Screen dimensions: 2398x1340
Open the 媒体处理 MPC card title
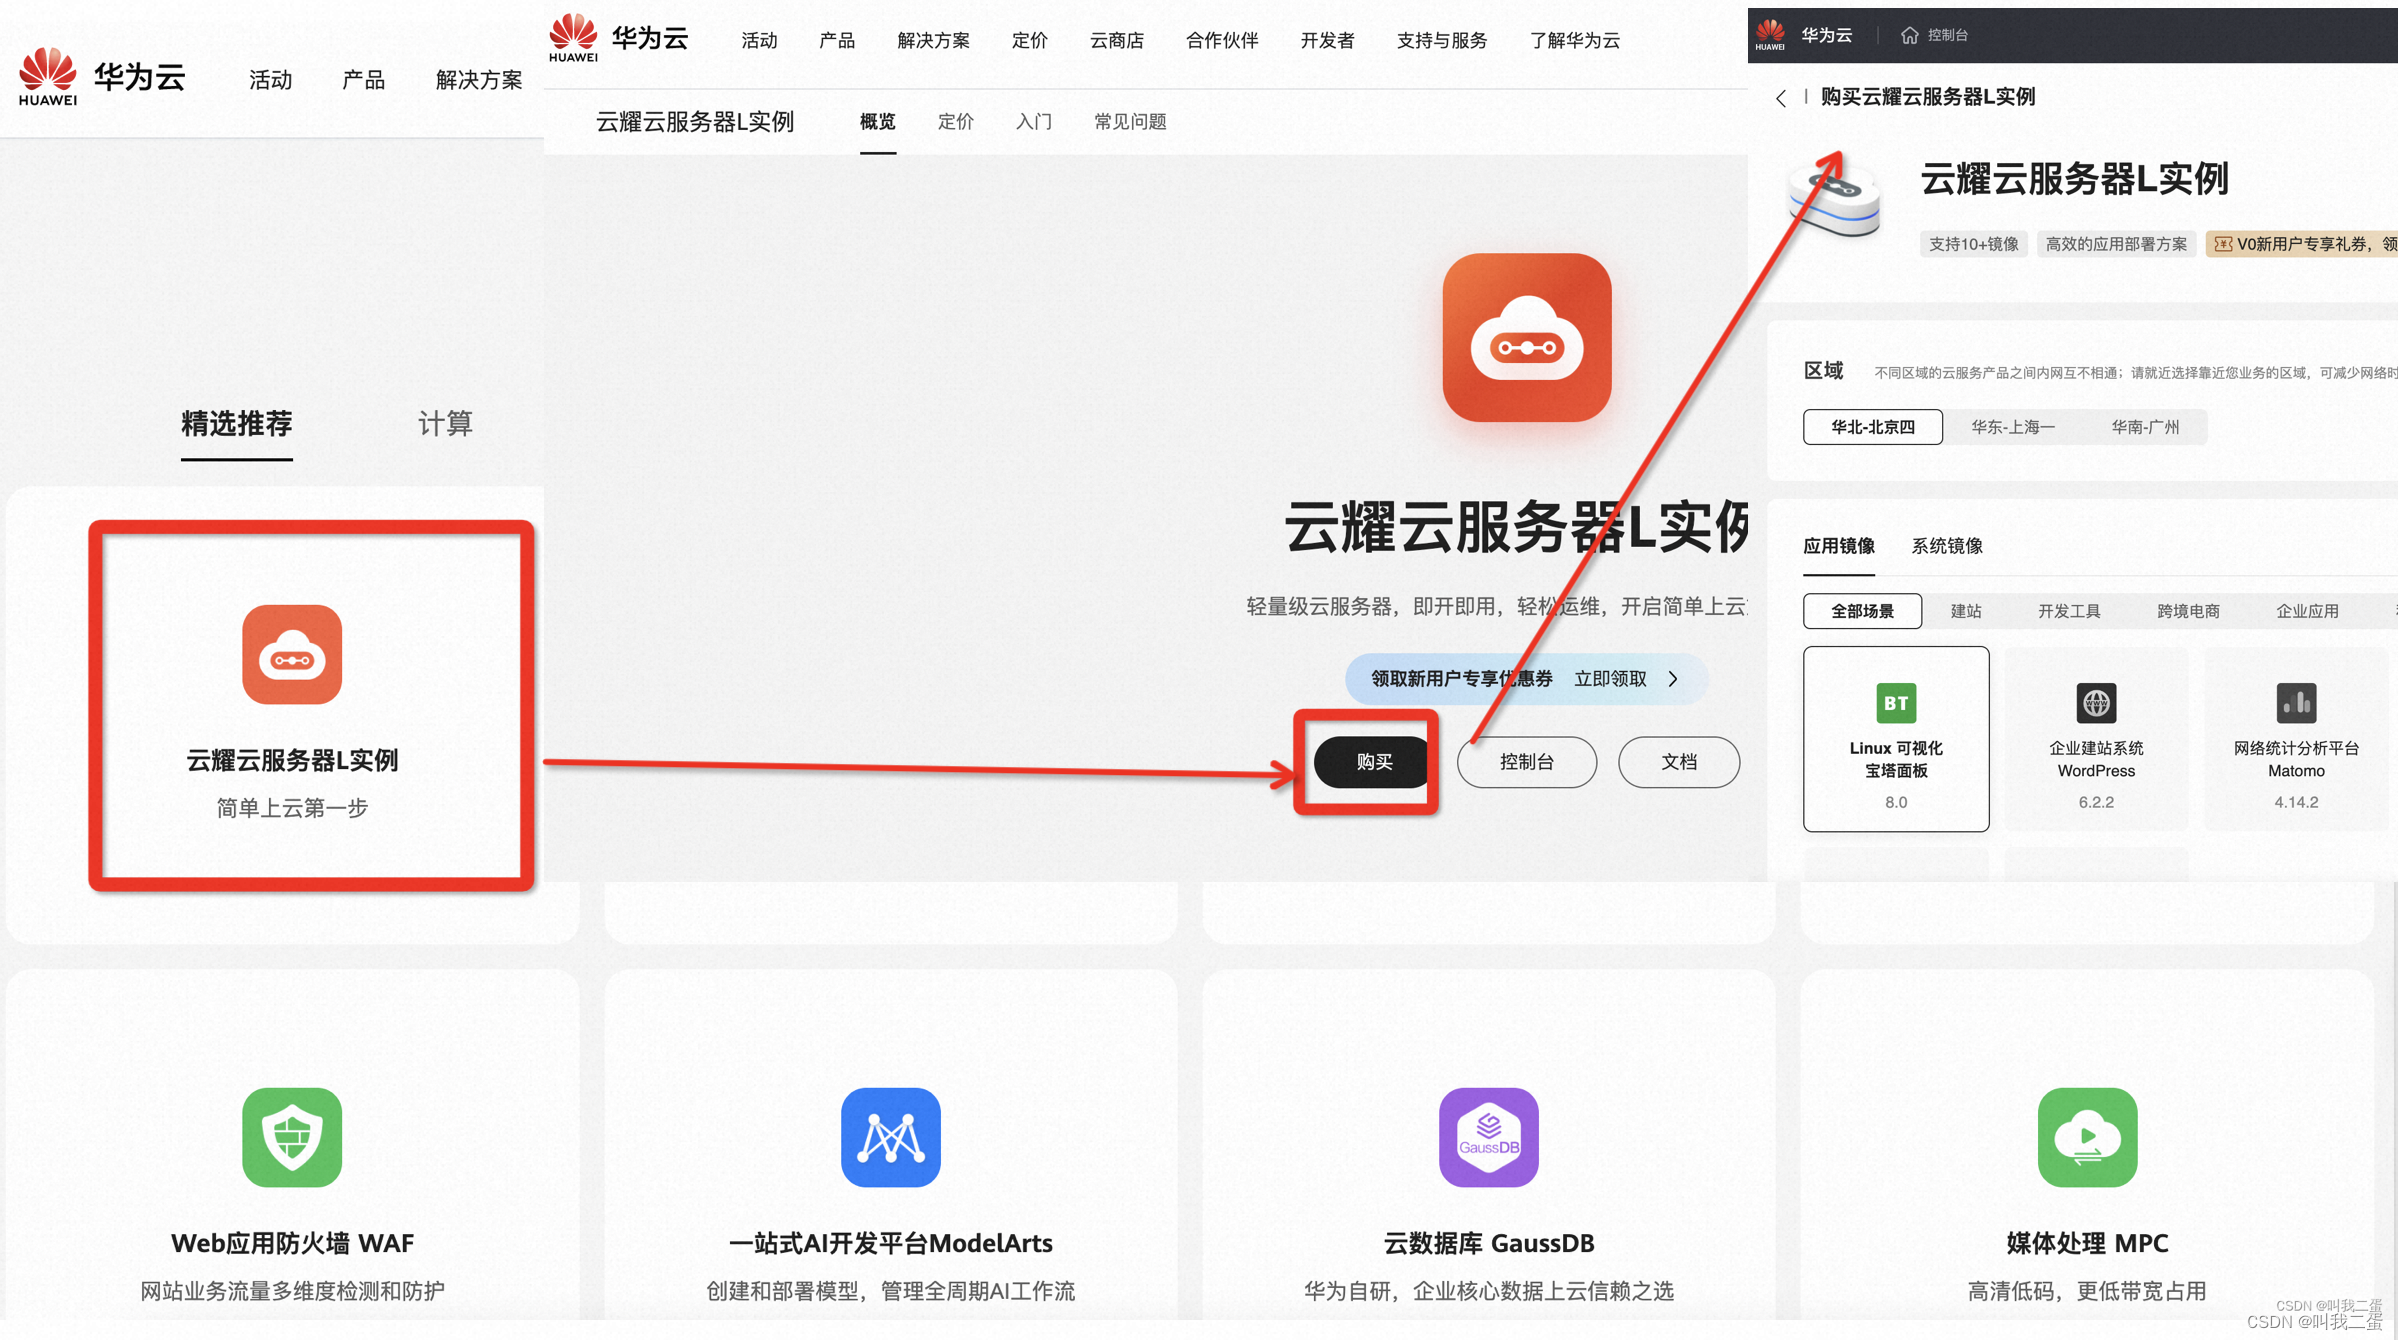2088,1243
